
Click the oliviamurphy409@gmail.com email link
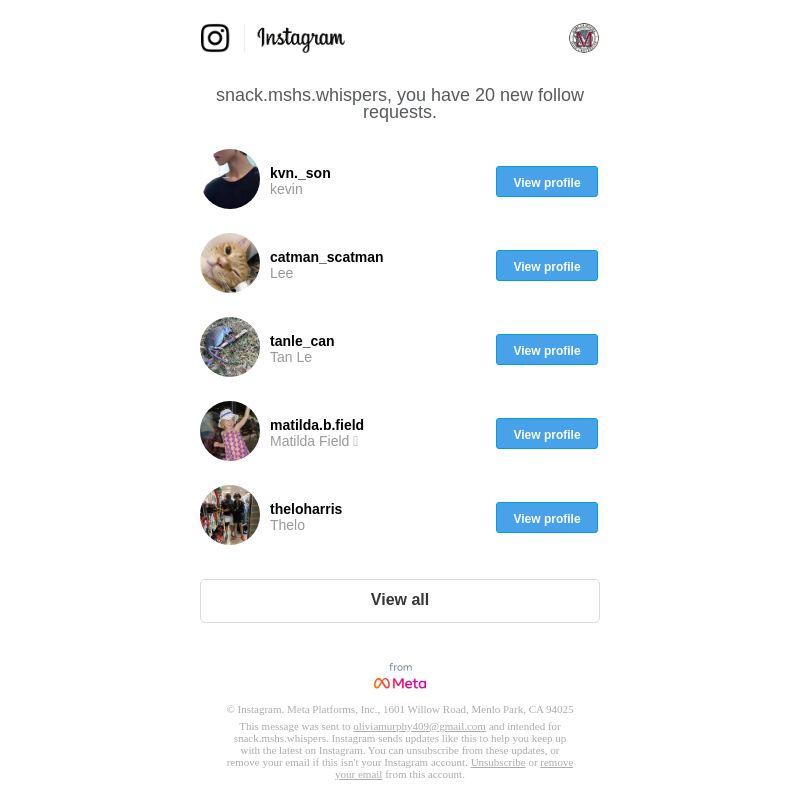click(x=419, y=727)
